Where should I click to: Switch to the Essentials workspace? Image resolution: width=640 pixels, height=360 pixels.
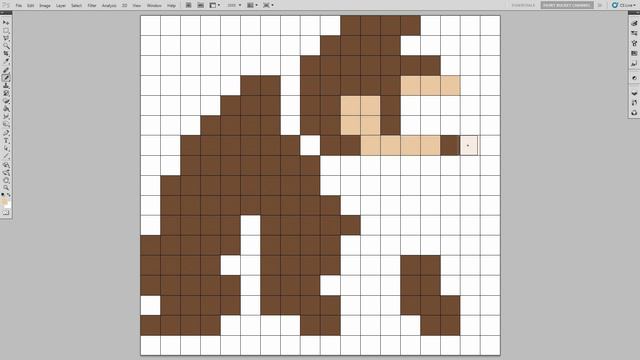tap(523, 5)
